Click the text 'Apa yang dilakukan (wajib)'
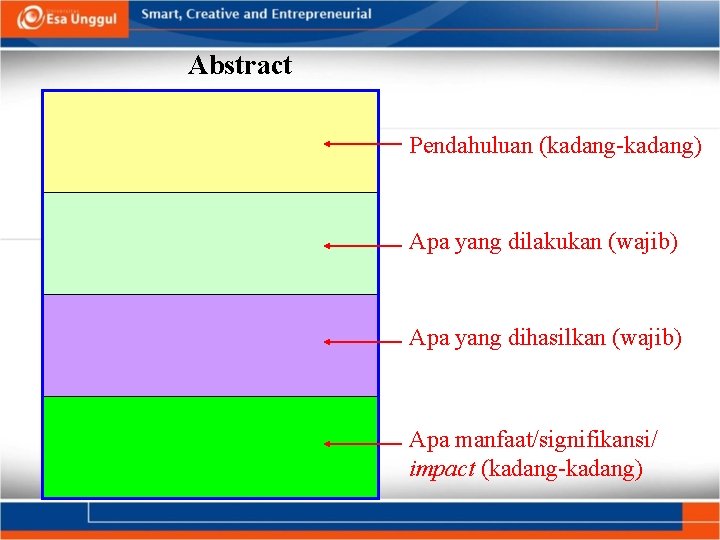The height and width of the screenshot is (540, 720). coord(543,242)
